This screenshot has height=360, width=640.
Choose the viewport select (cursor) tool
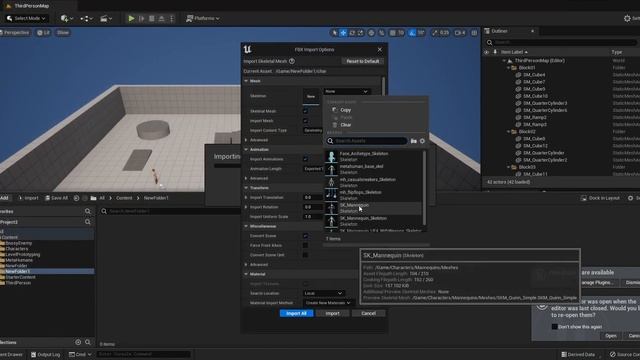point(335,33)
